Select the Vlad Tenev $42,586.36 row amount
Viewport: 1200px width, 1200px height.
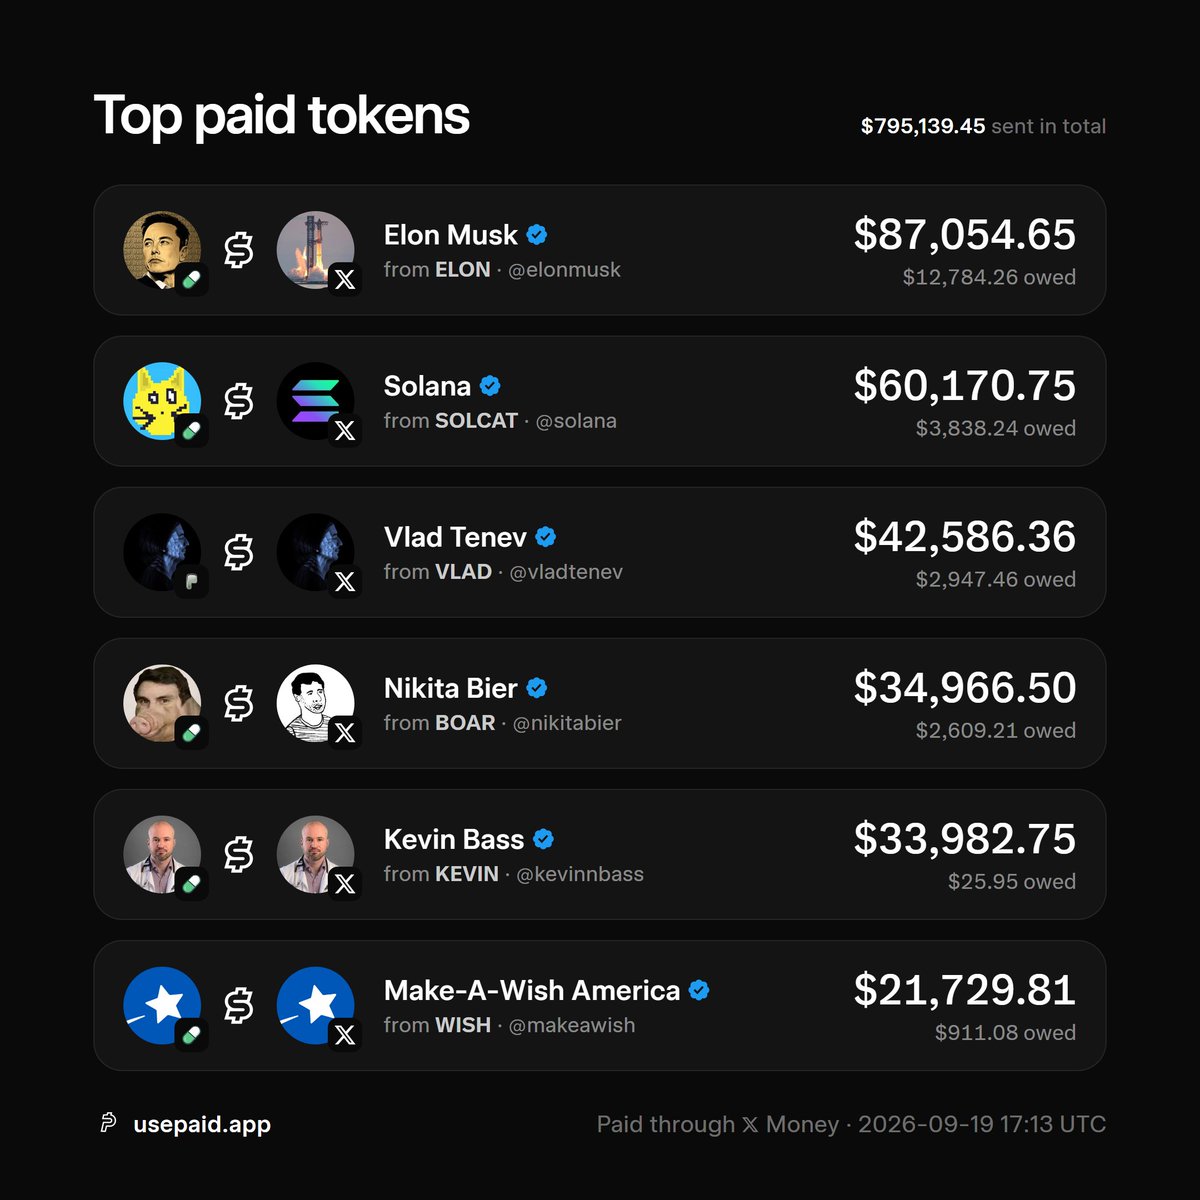(x=965, y=537)
